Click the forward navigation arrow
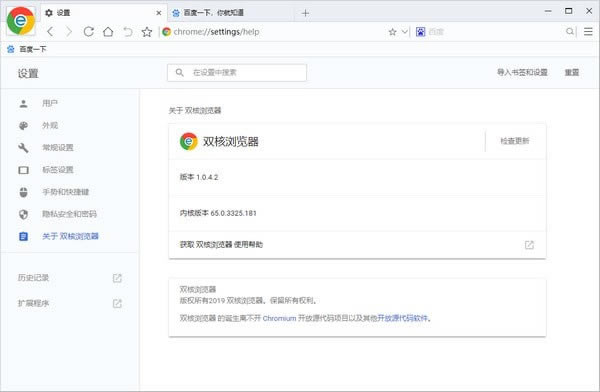 69,32
